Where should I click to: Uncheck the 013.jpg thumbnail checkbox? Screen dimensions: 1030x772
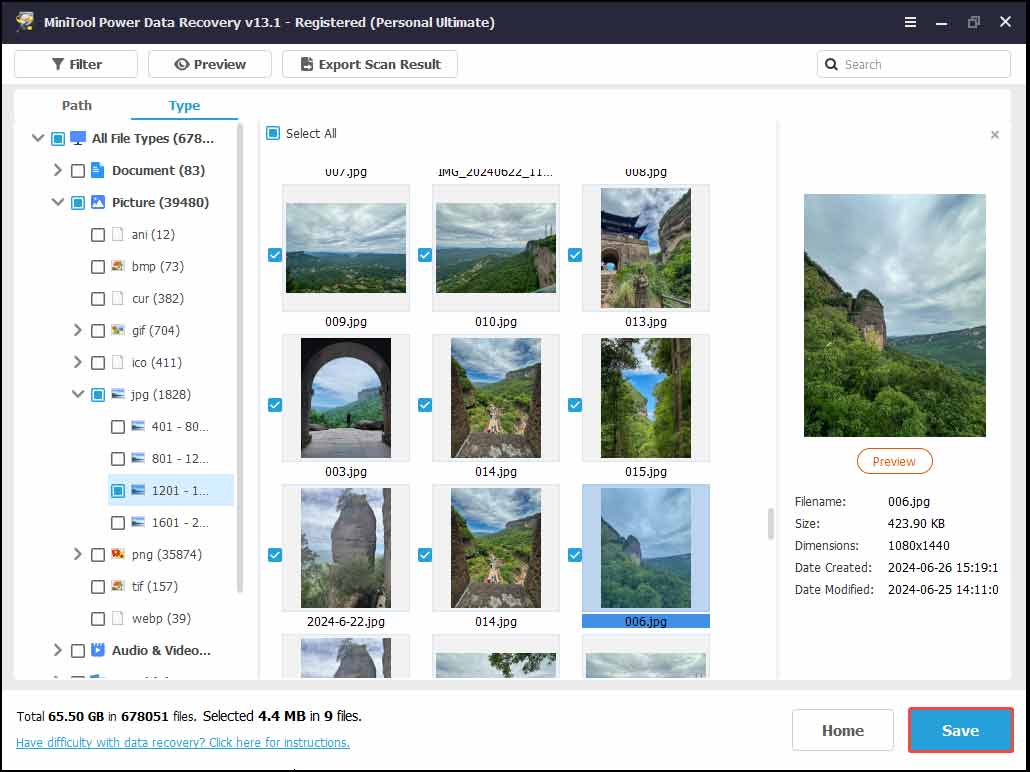tap(575, 255)
